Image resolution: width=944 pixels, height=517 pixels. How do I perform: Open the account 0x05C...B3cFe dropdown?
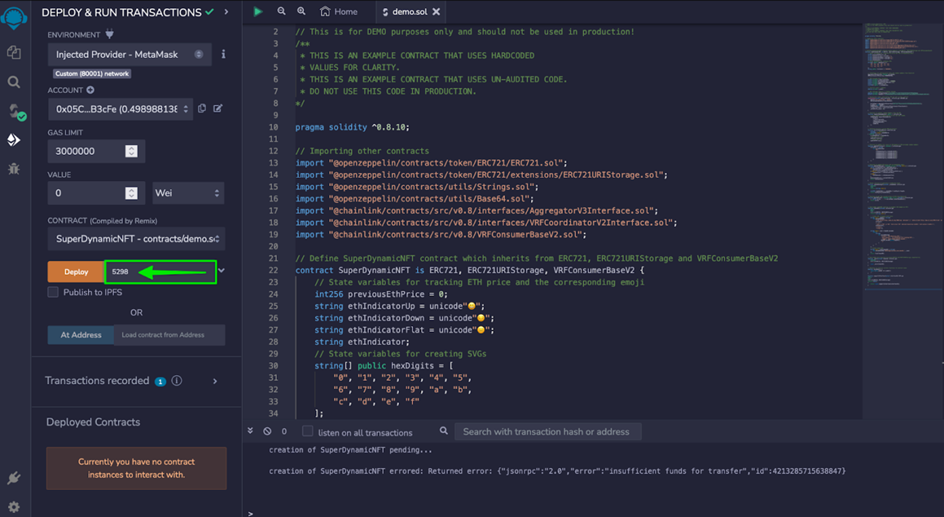(120, 109)
